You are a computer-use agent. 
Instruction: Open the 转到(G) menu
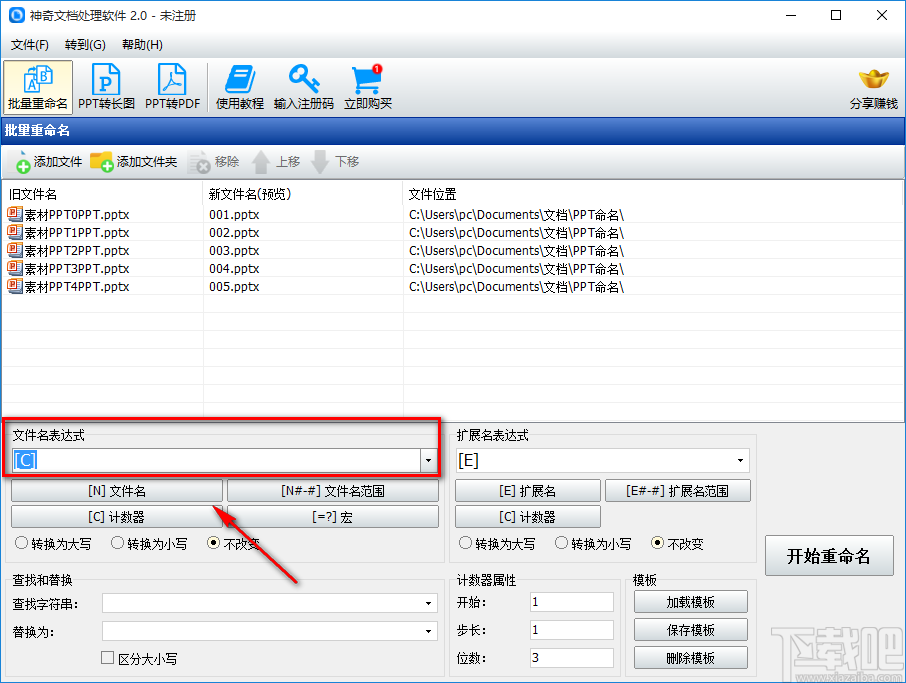(x=85, y=44)
